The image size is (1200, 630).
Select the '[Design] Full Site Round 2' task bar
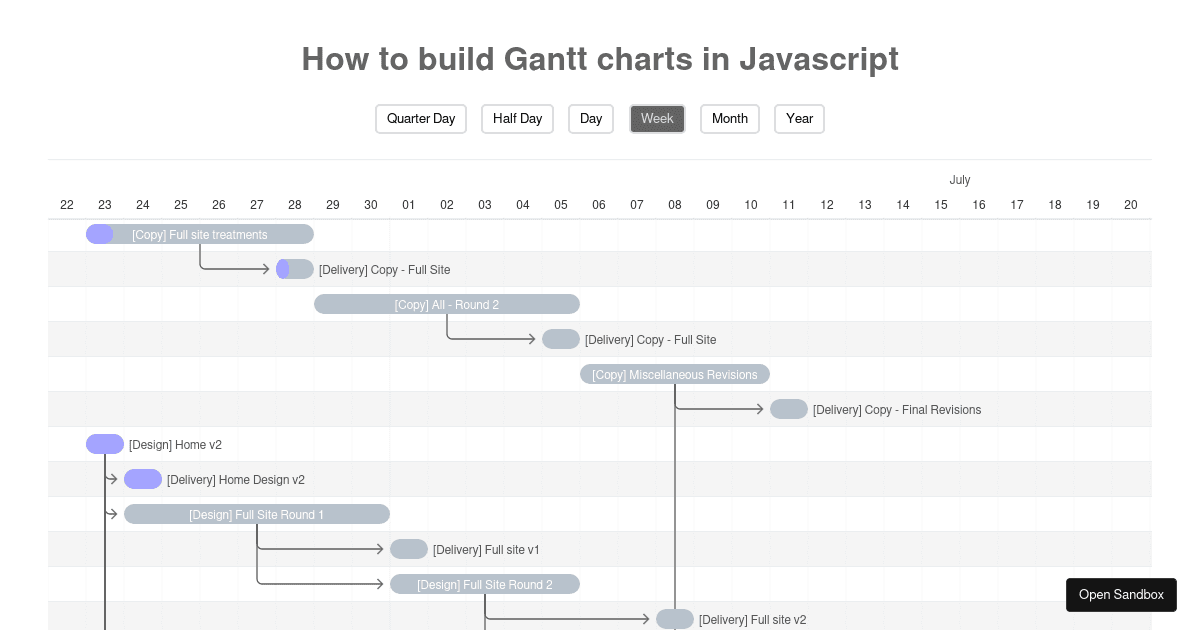coord(485,584)
